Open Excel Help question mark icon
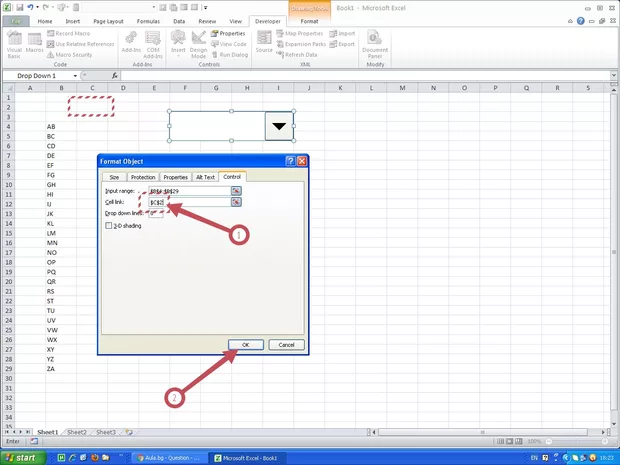 (x=580, y=21)
